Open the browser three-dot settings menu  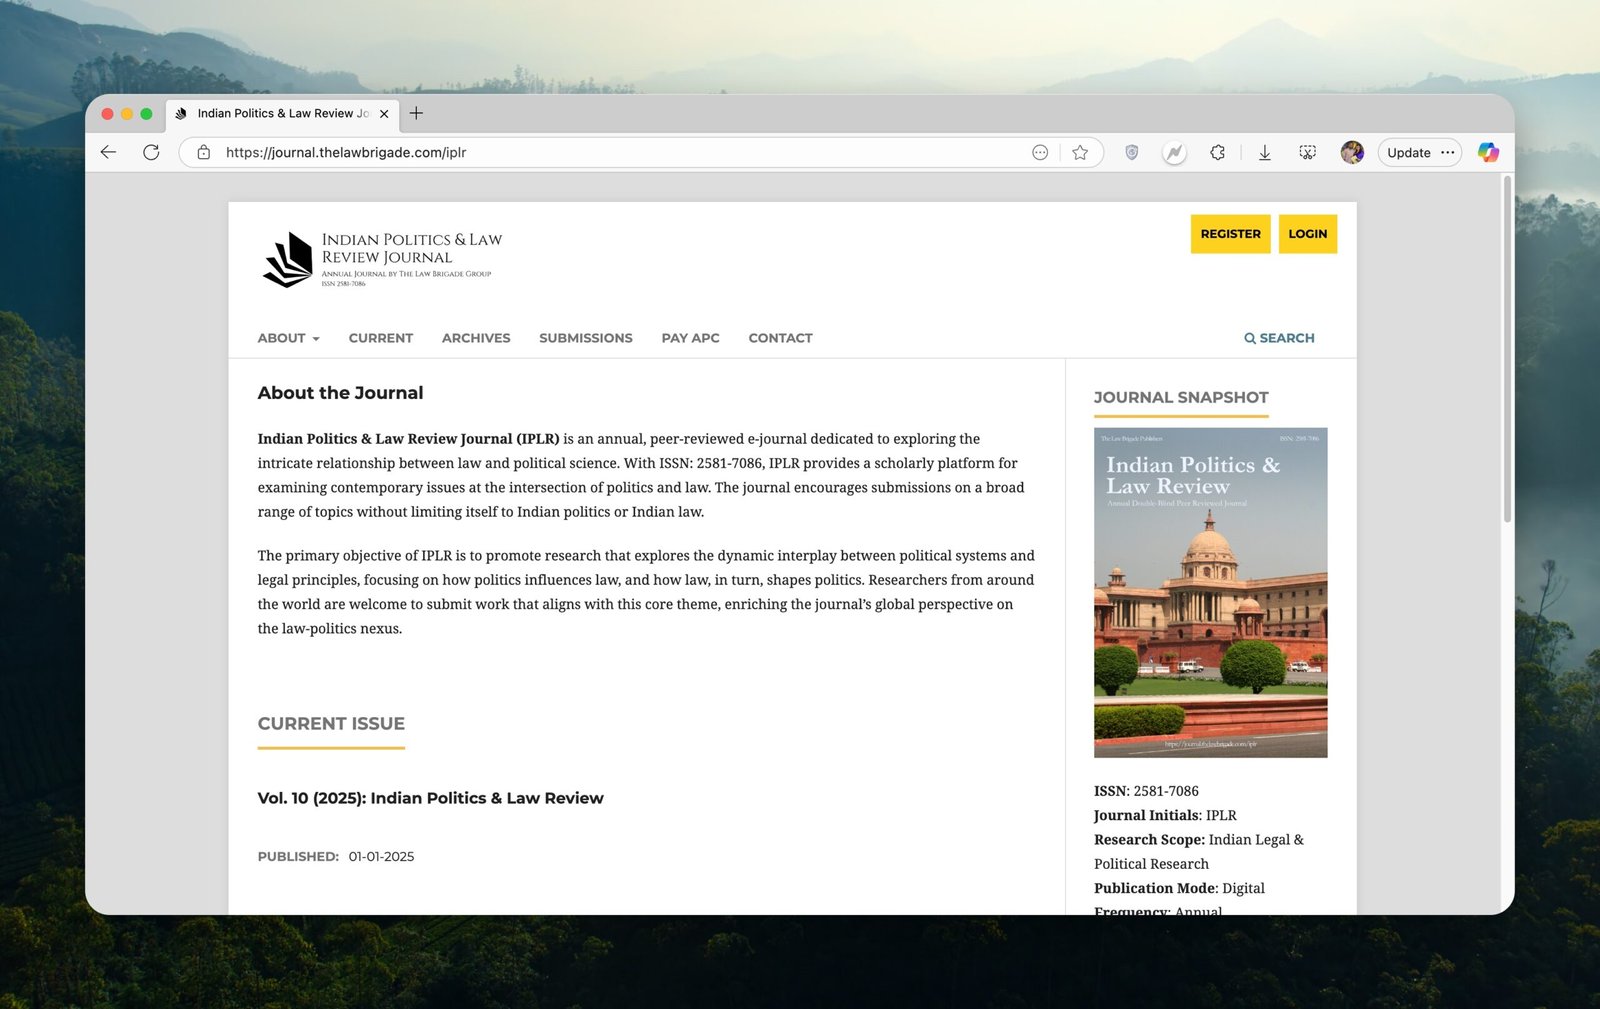point(1447,152)
